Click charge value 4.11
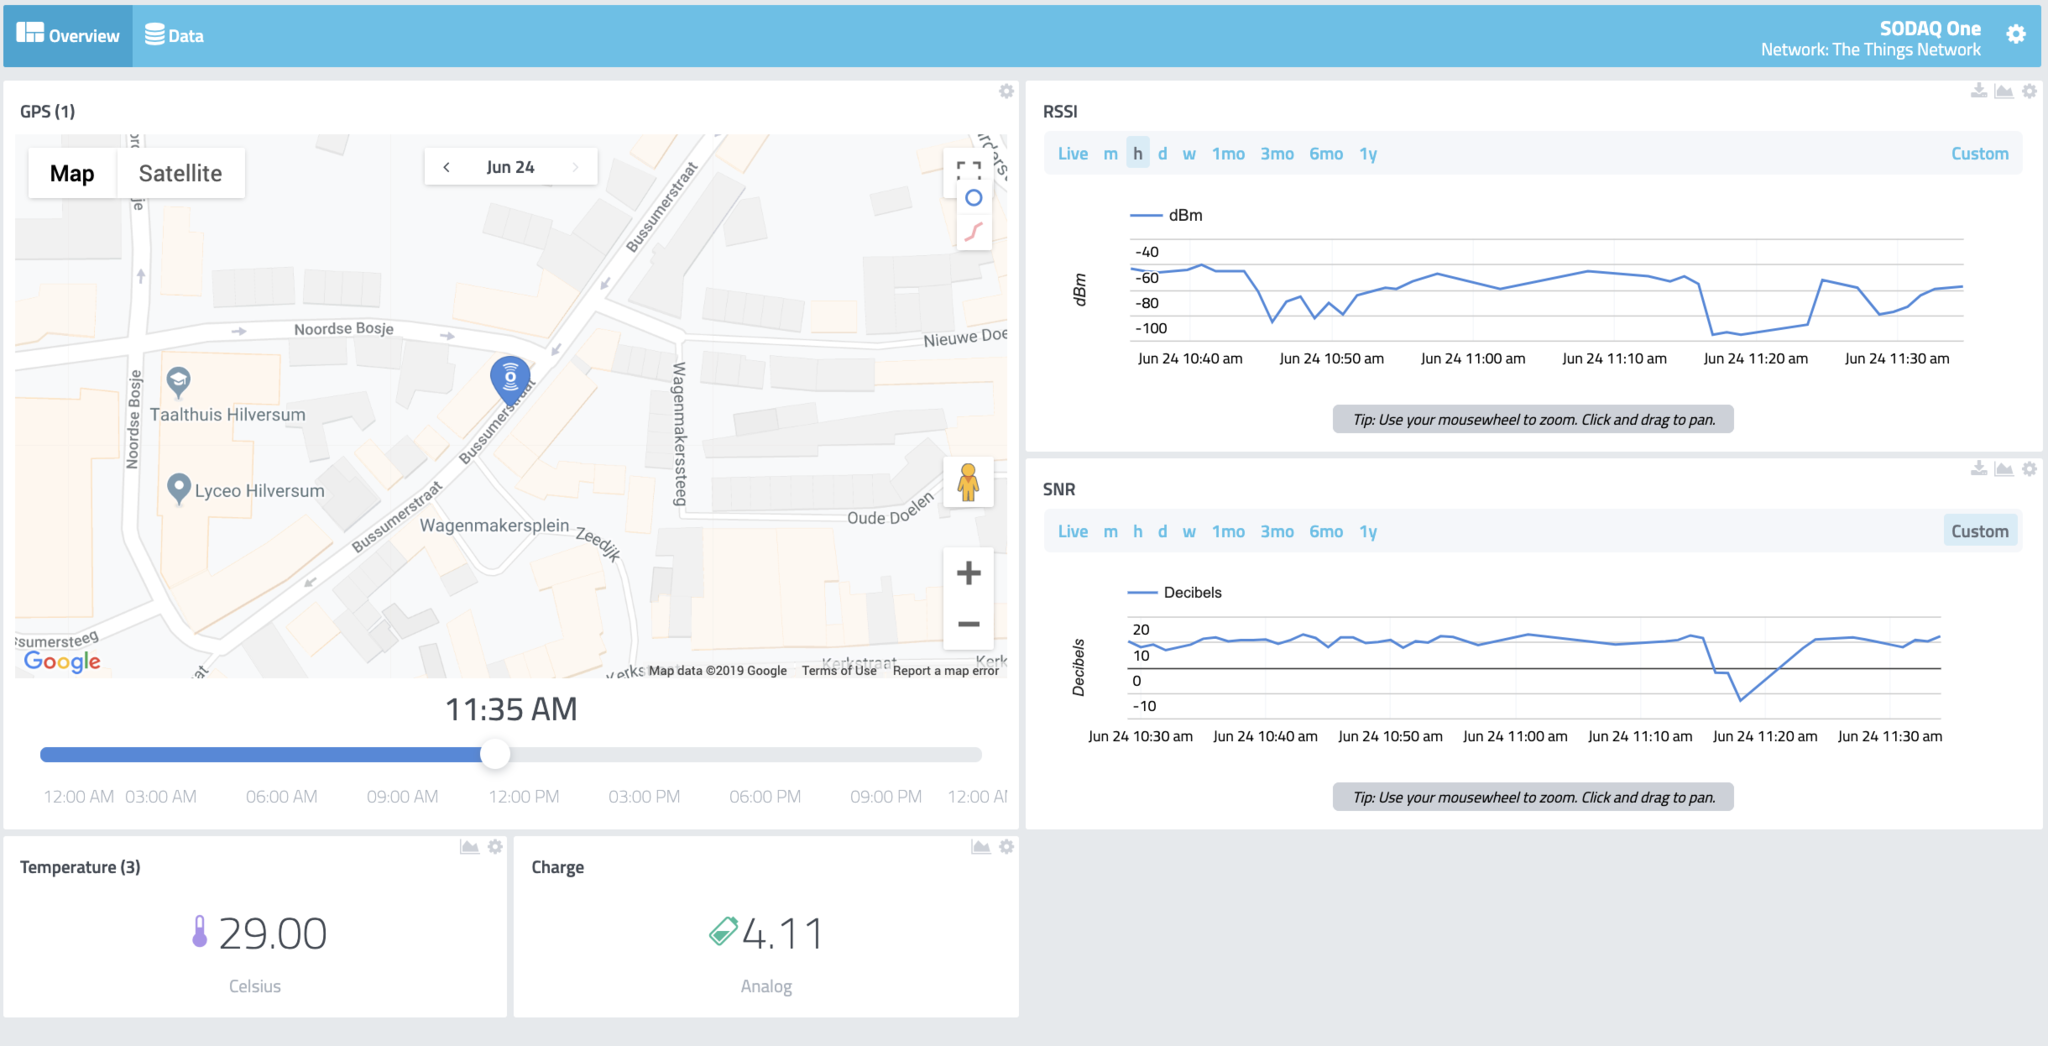Screen dimensions: 2048x1046 (x=782, y=934)
